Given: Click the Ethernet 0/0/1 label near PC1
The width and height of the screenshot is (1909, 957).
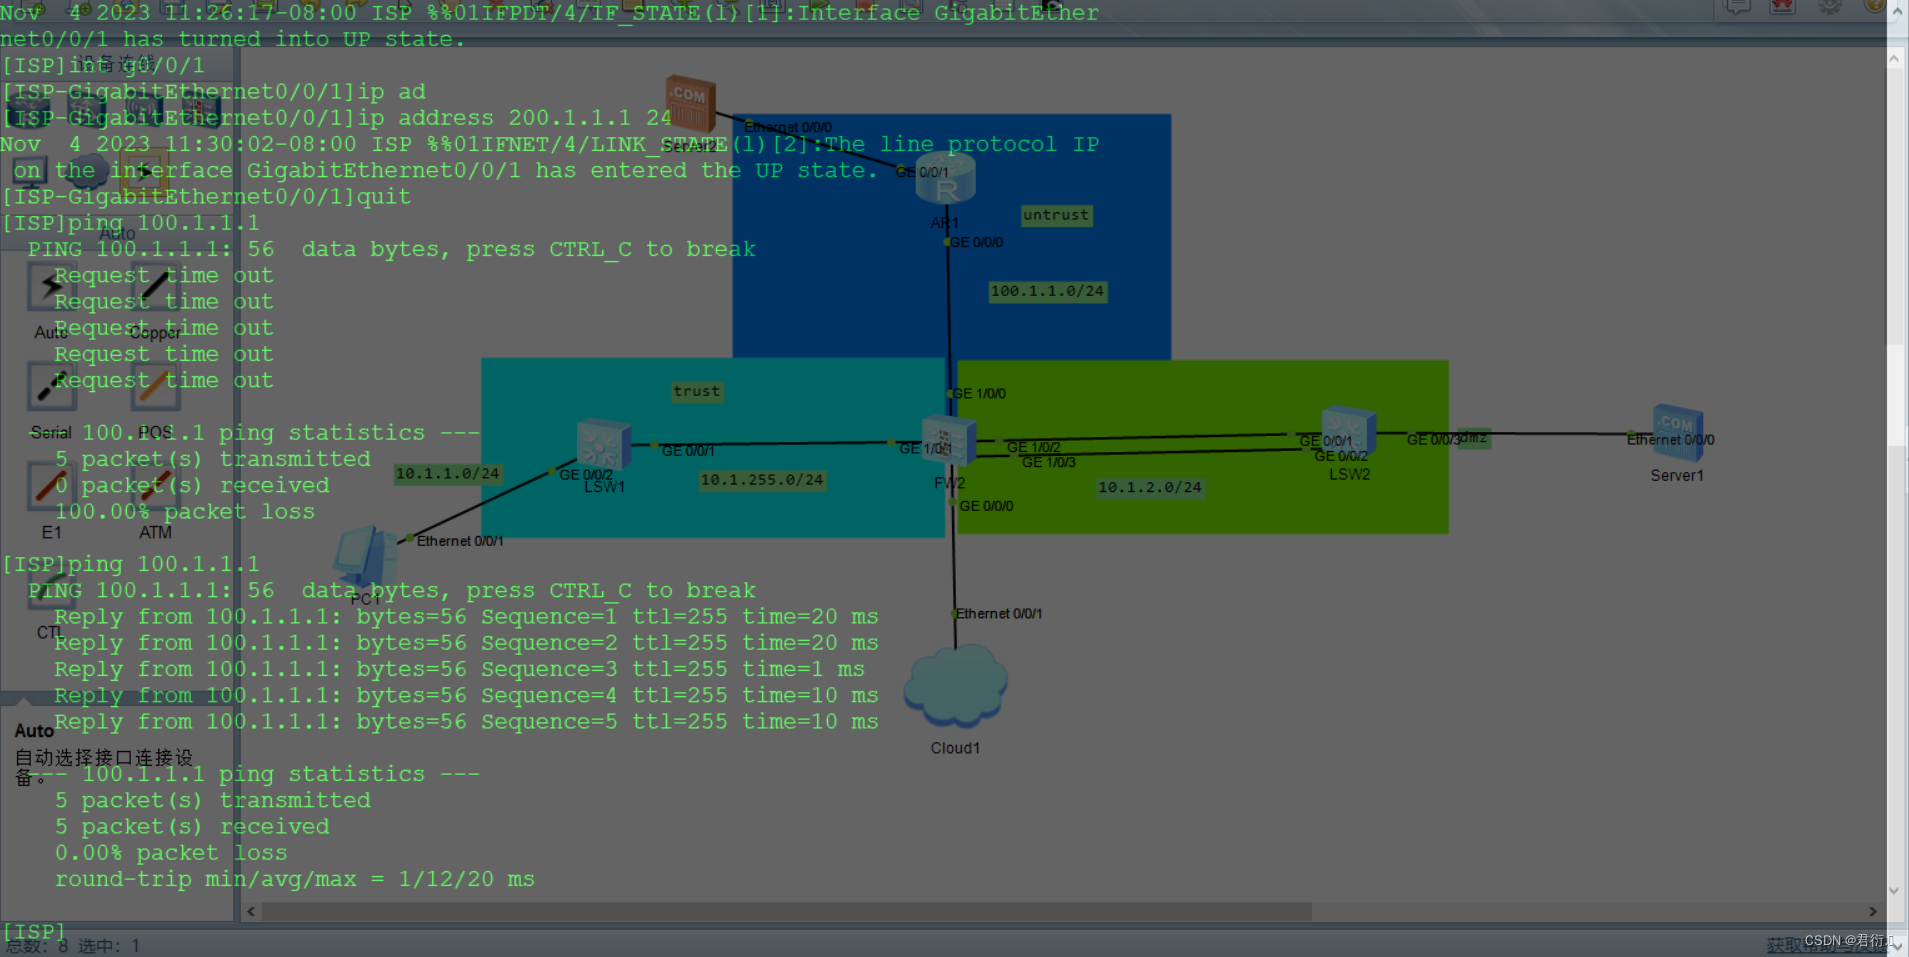Looking at the screenshot, I should tap(460, 541).
